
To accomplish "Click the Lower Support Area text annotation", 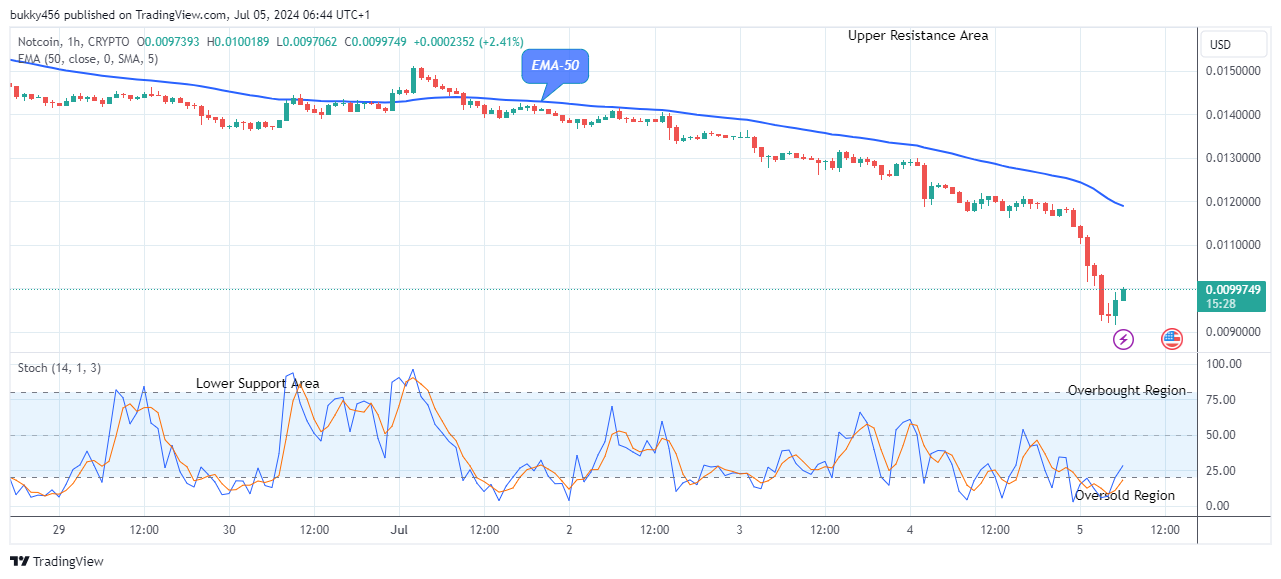I will click(x=258, y=383).
